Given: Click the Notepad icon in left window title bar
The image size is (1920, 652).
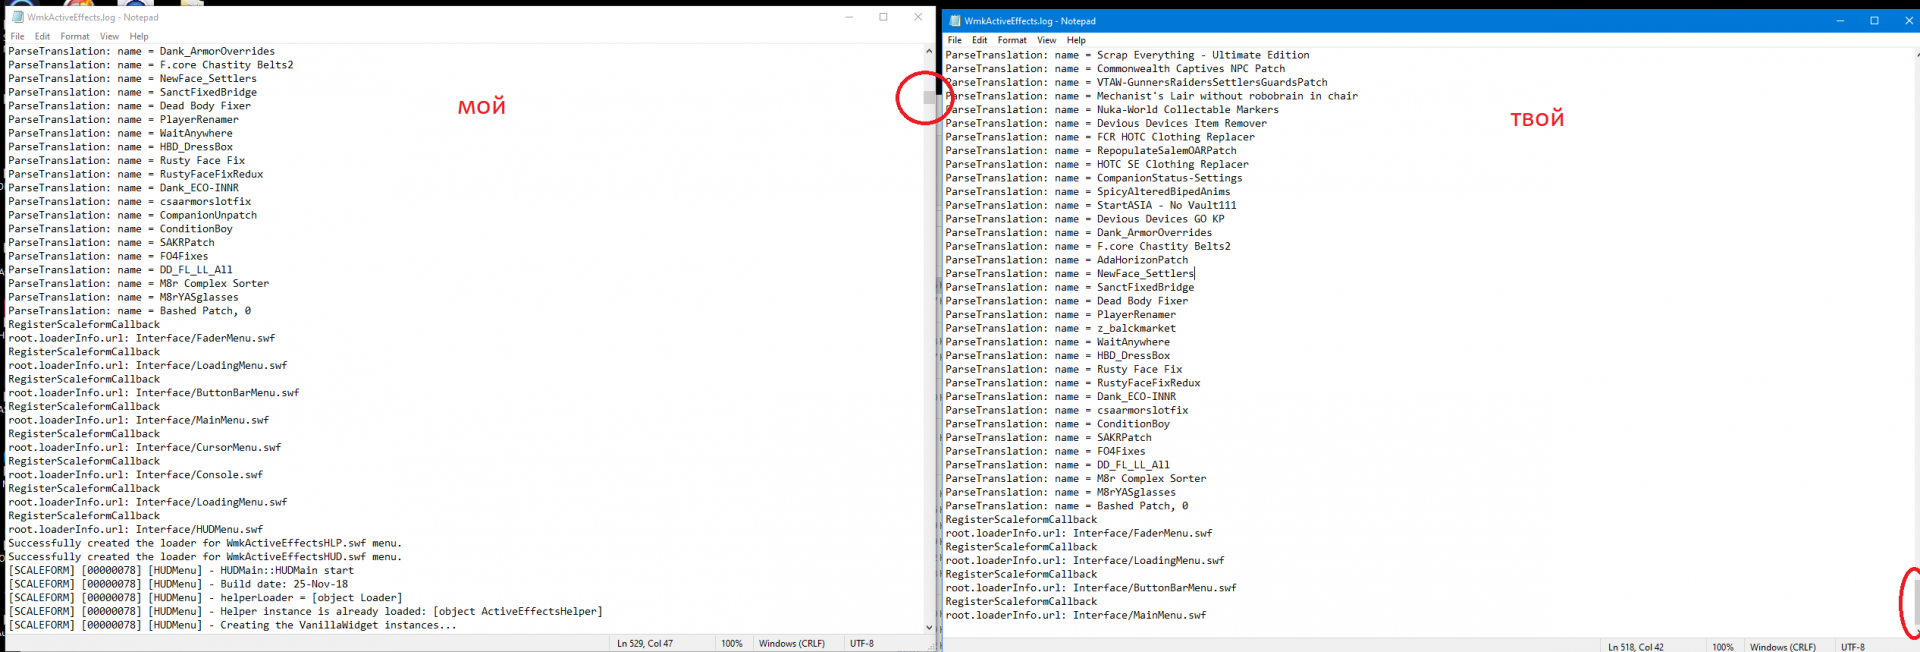Looking at the screenshot, I should pyautogui.click(x=17, y=17).
